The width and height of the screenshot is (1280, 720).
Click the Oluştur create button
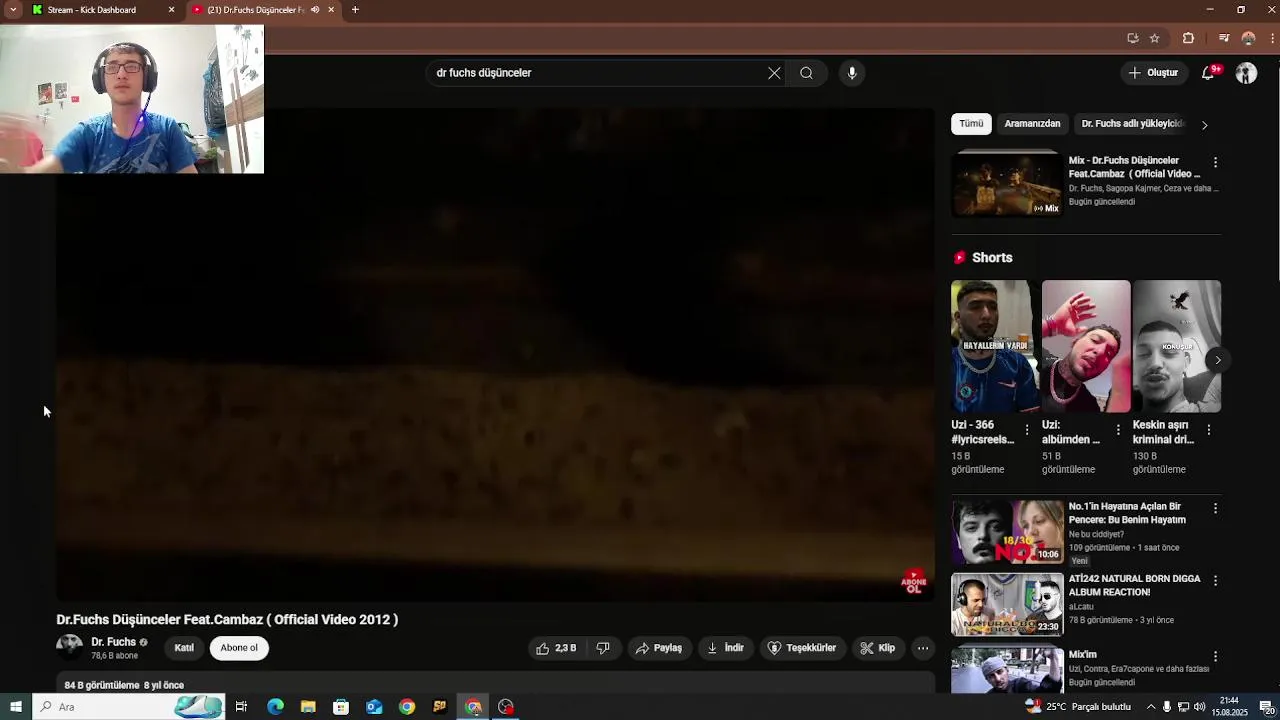tap(1153, 73)
